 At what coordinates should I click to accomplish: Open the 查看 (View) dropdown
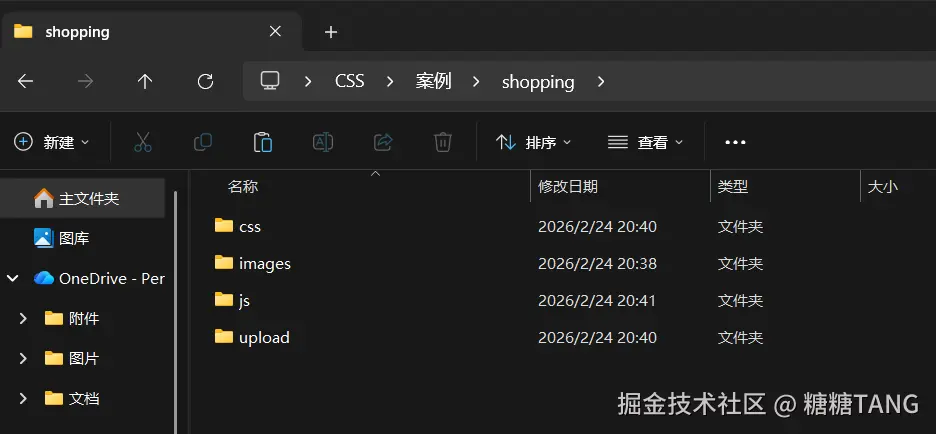click(x=645, y=142)
